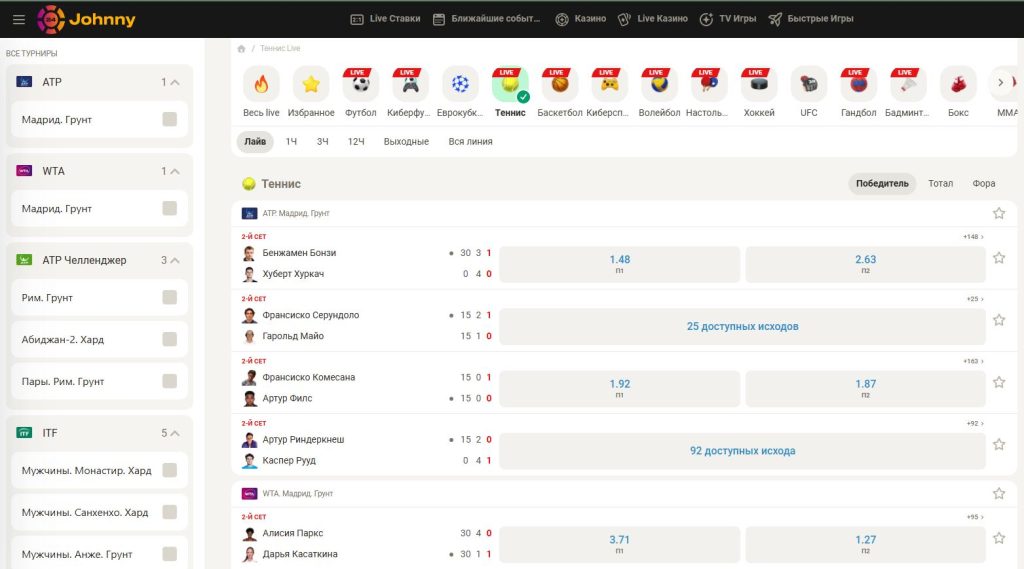Open Ближайшие события menu
The height and width of the screenshot is (569, 1024).
pyautogui.click(x=487, y=19)
